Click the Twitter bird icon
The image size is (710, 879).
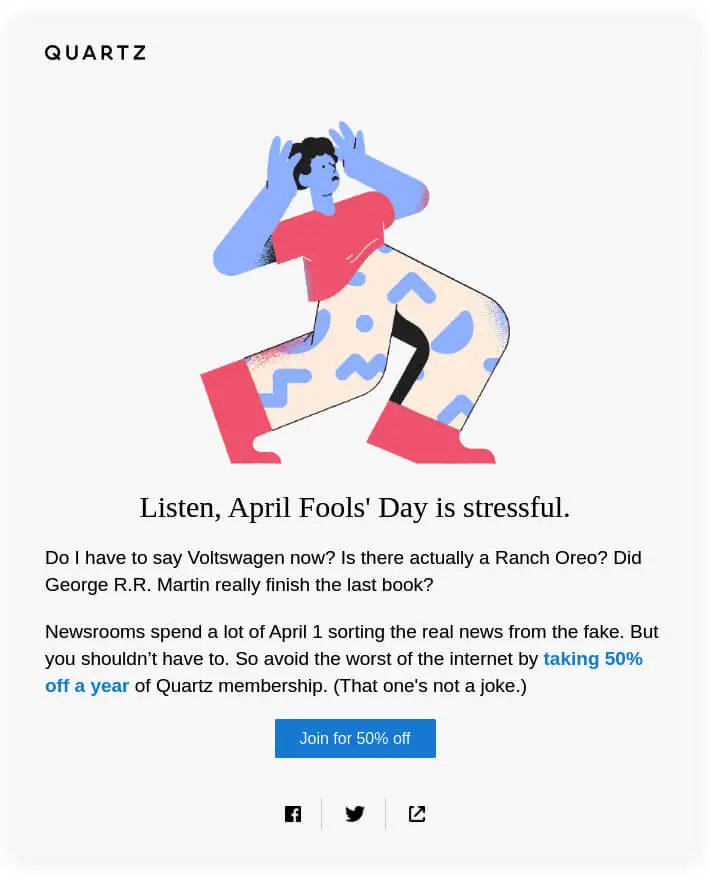pos(355,814)
